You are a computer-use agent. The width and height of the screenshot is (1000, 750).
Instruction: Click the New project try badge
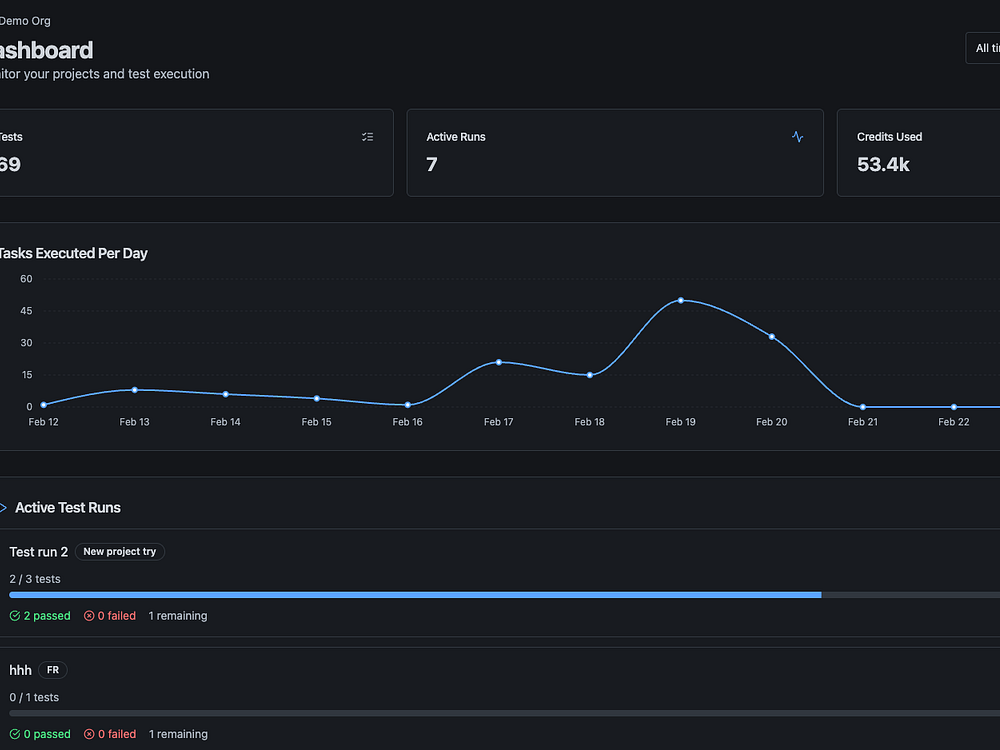coord(120,552)
